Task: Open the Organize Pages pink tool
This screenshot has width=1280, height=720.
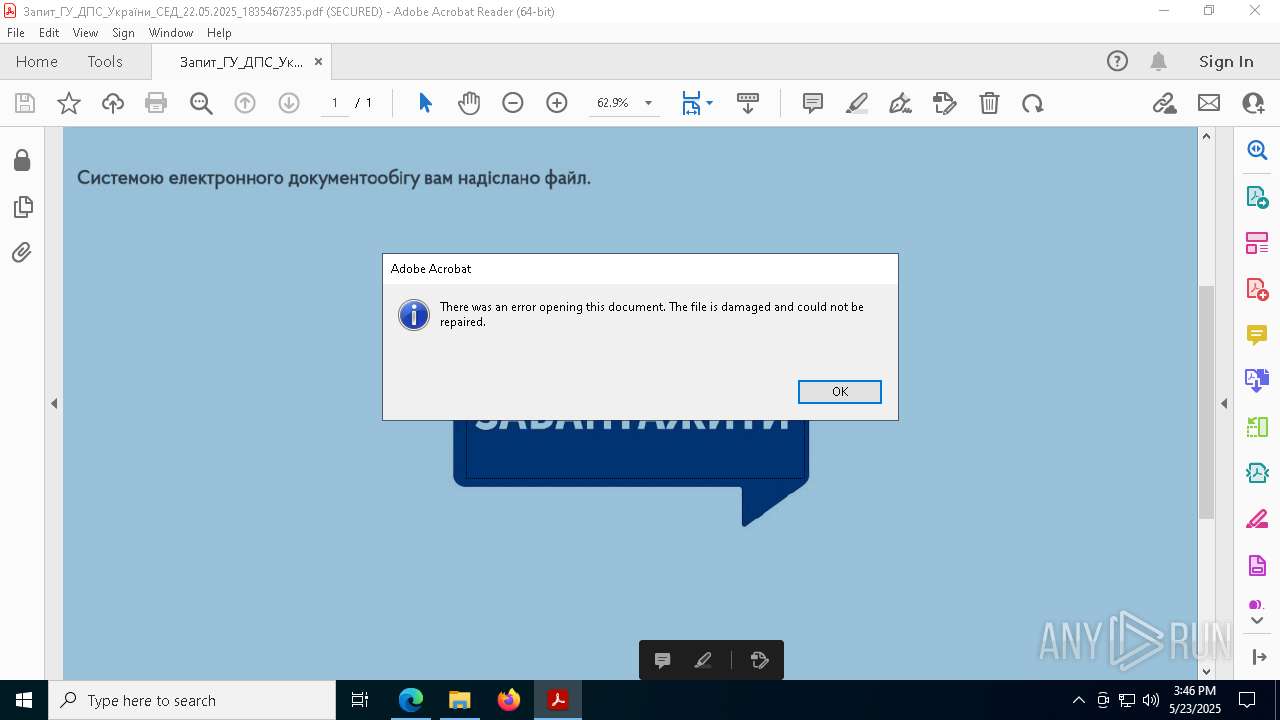Action: click(1257, 243)
